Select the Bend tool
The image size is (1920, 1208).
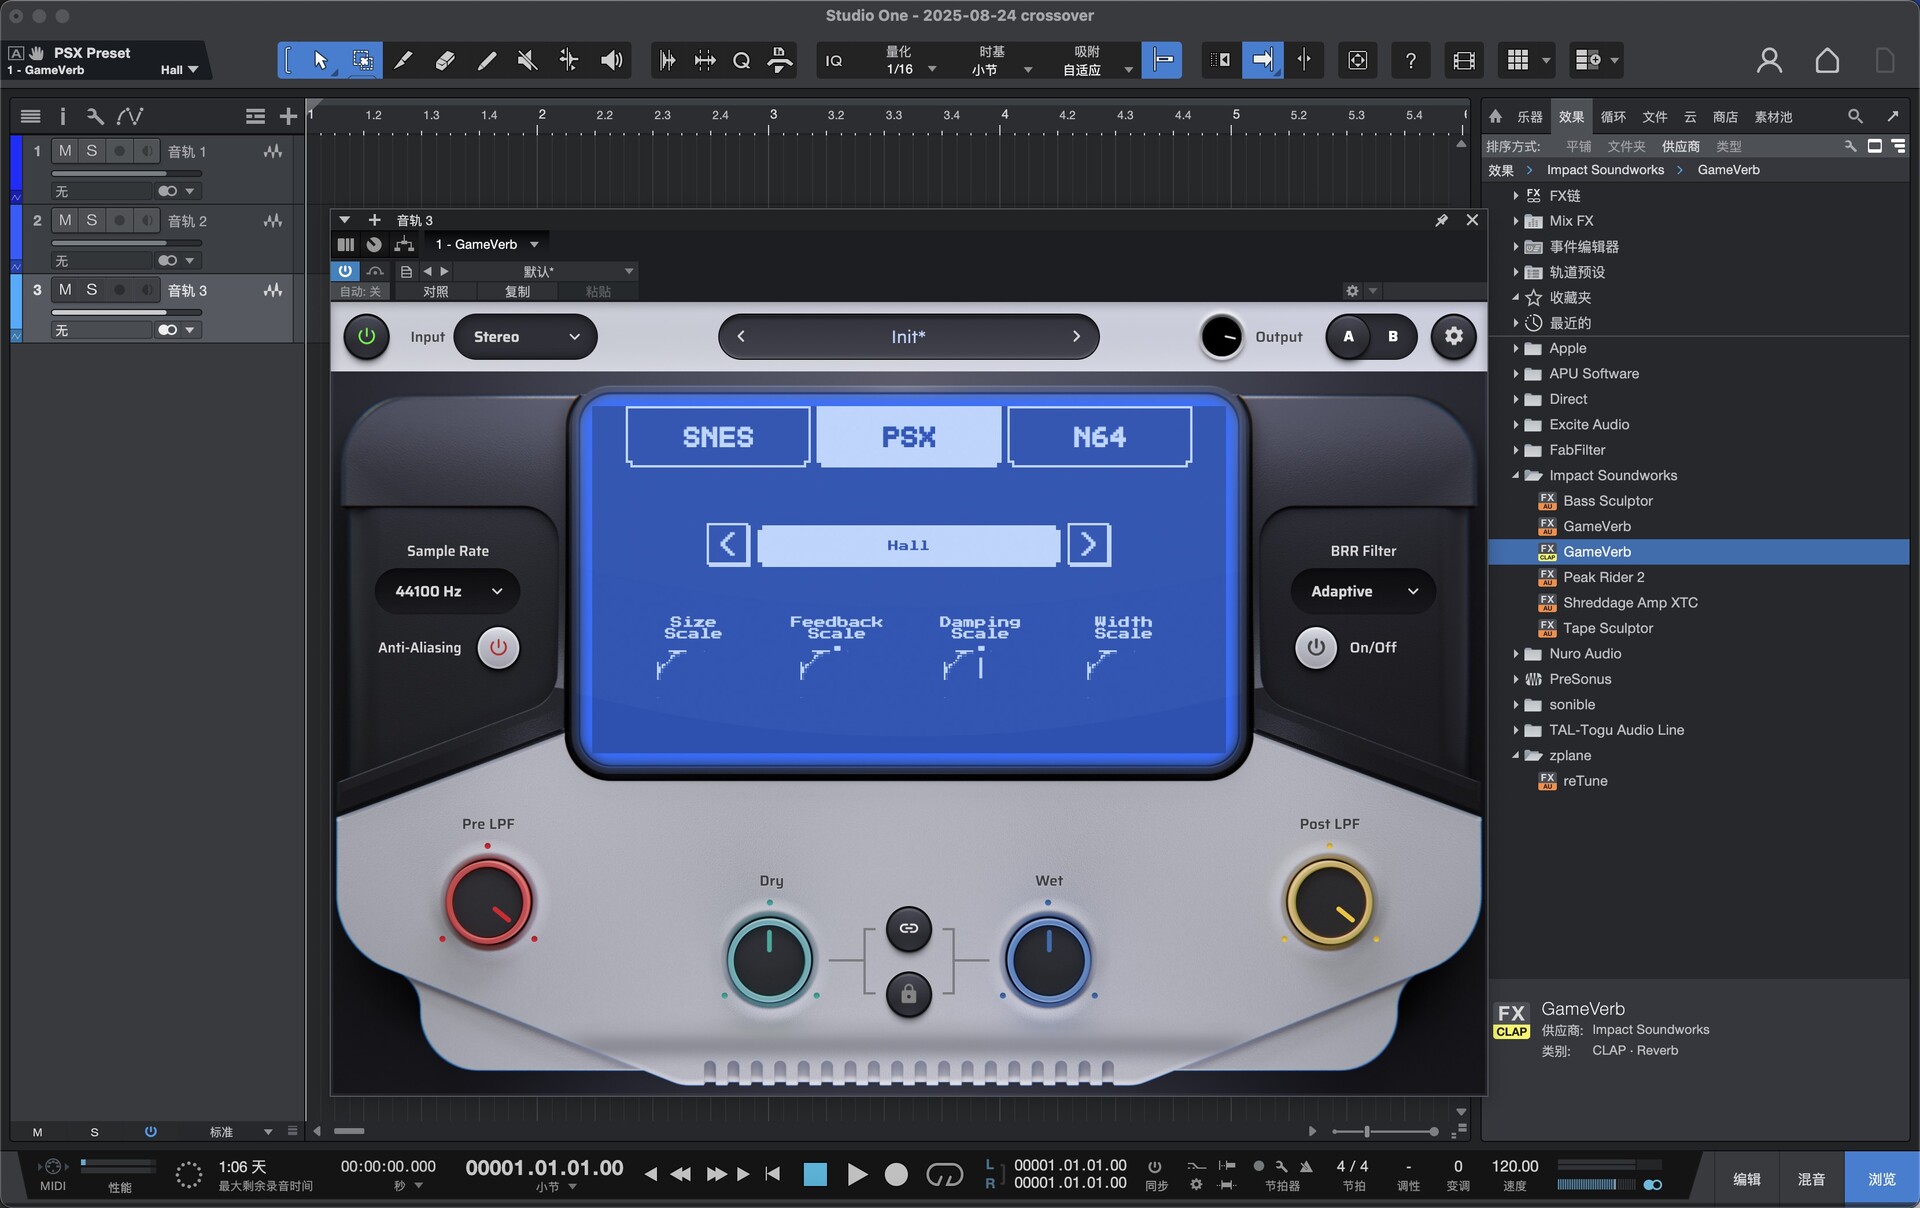(x=568, y=61)
